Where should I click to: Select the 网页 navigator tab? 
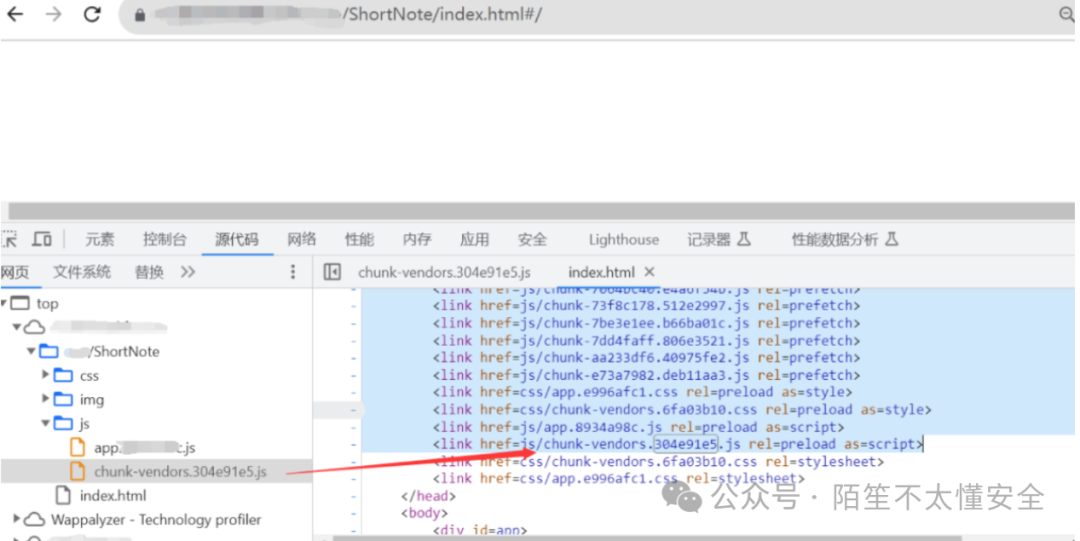tap(15, 272)
